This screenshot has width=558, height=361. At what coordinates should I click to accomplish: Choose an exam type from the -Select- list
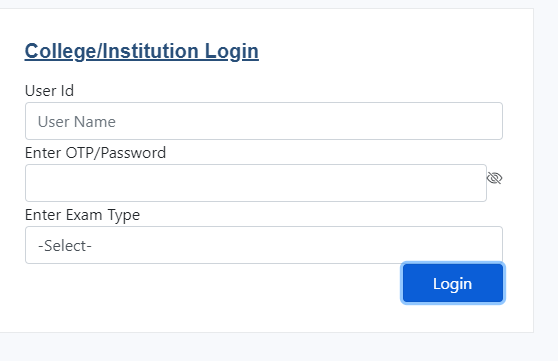(x=264, y=245)
